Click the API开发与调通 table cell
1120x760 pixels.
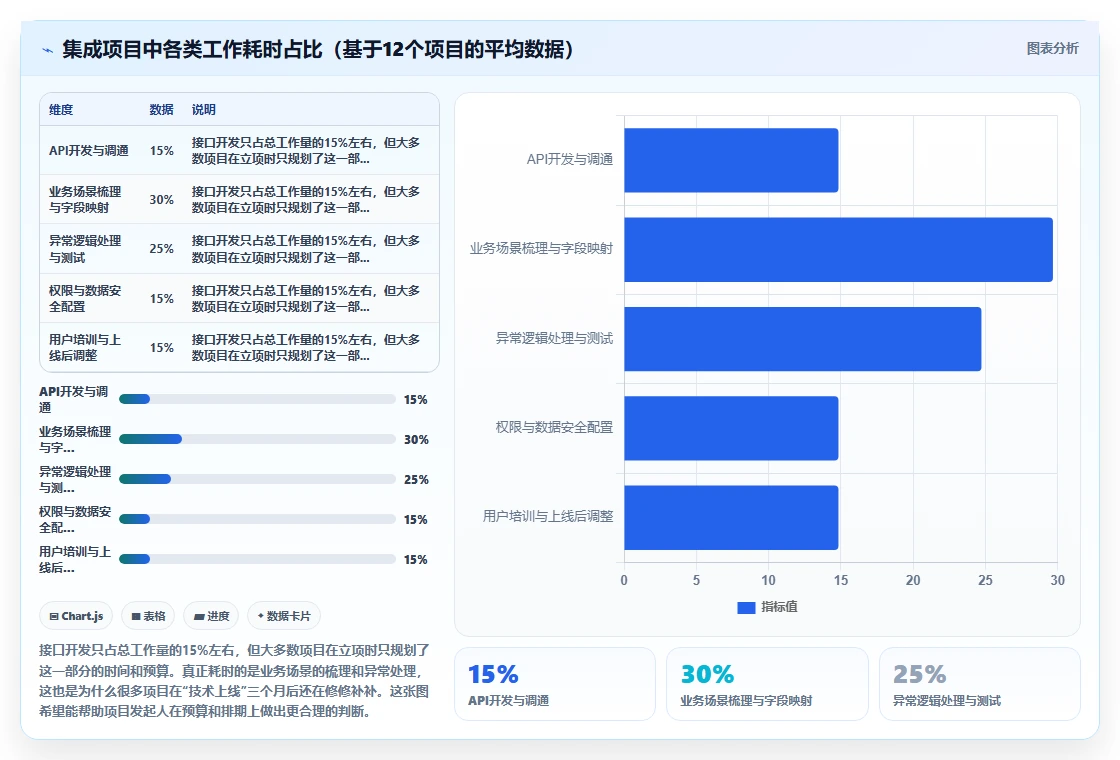89,151
